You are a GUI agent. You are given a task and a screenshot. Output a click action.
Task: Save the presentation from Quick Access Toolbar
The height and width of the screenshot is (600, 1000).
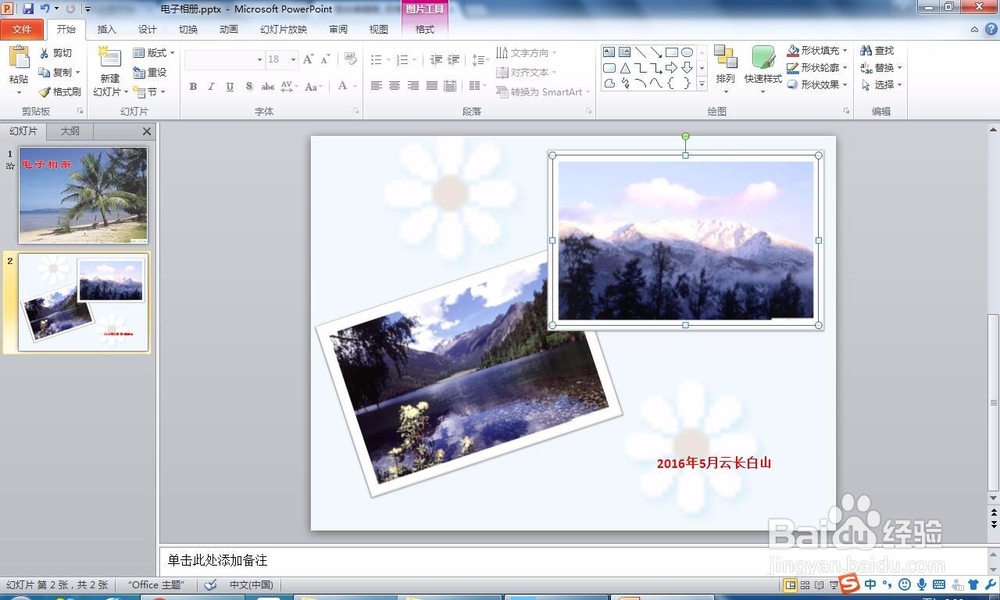[28, 9]
